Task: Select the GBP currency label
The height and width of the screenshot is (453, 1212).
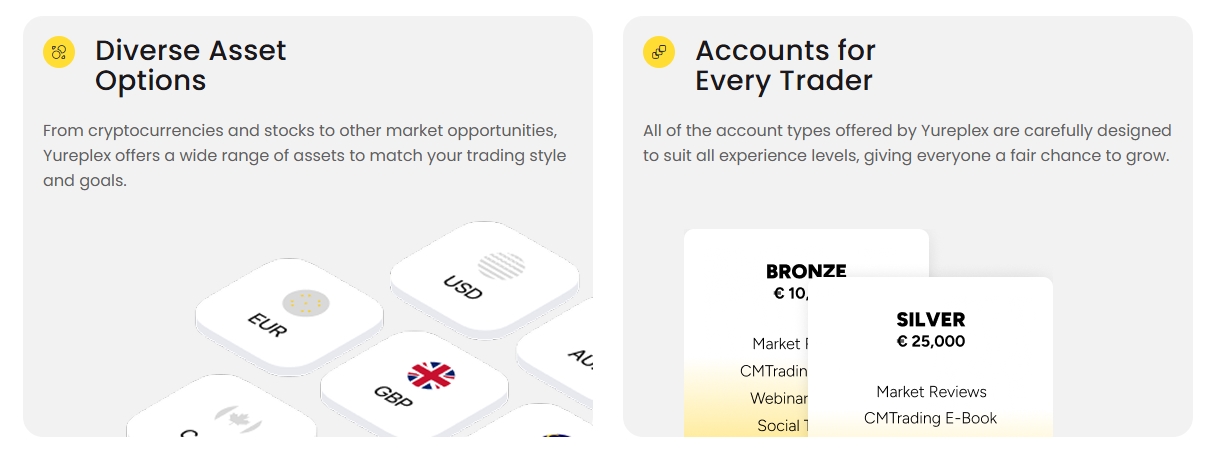Action: tap(393, 395)
